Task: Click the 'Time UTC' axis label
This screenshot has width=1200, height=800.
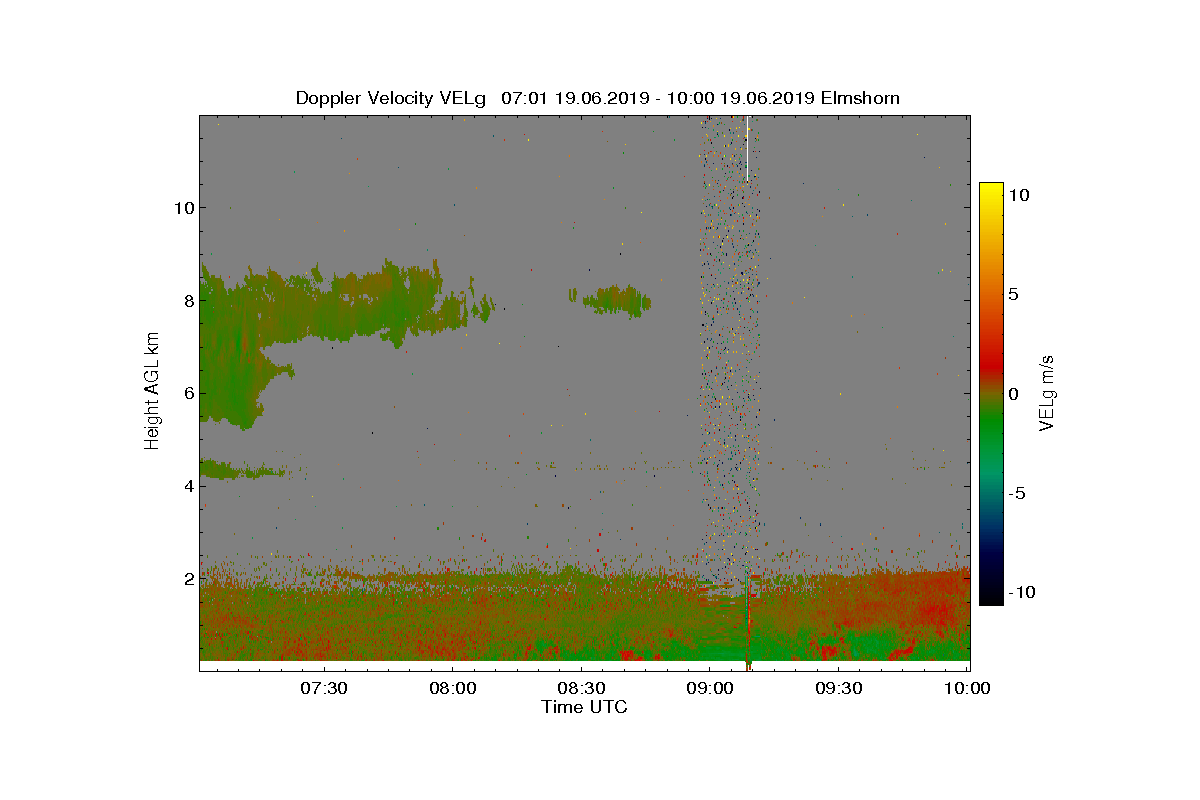Action: pyautogui.click(x=585, y=707)
